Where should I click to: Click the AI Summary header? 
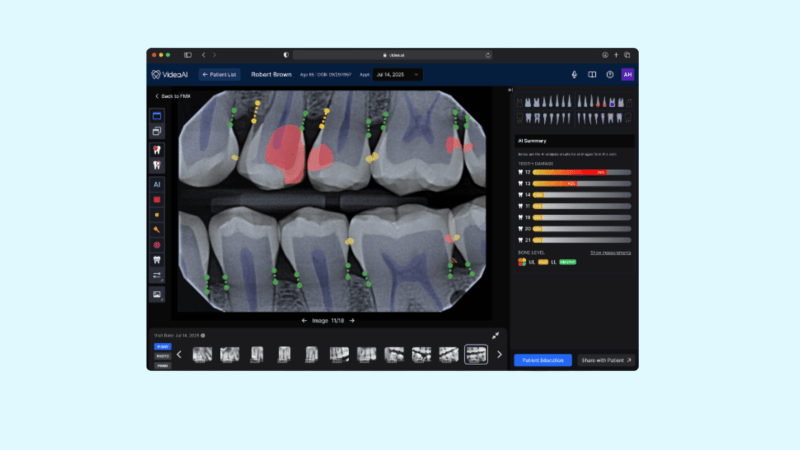[574, 141]
